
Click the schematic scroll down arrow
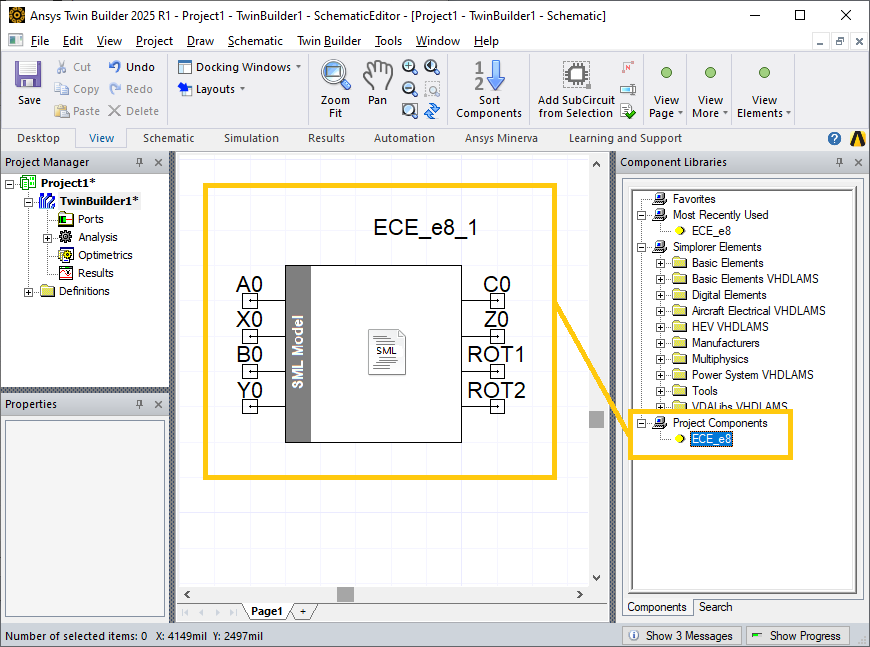click(596, 578)
